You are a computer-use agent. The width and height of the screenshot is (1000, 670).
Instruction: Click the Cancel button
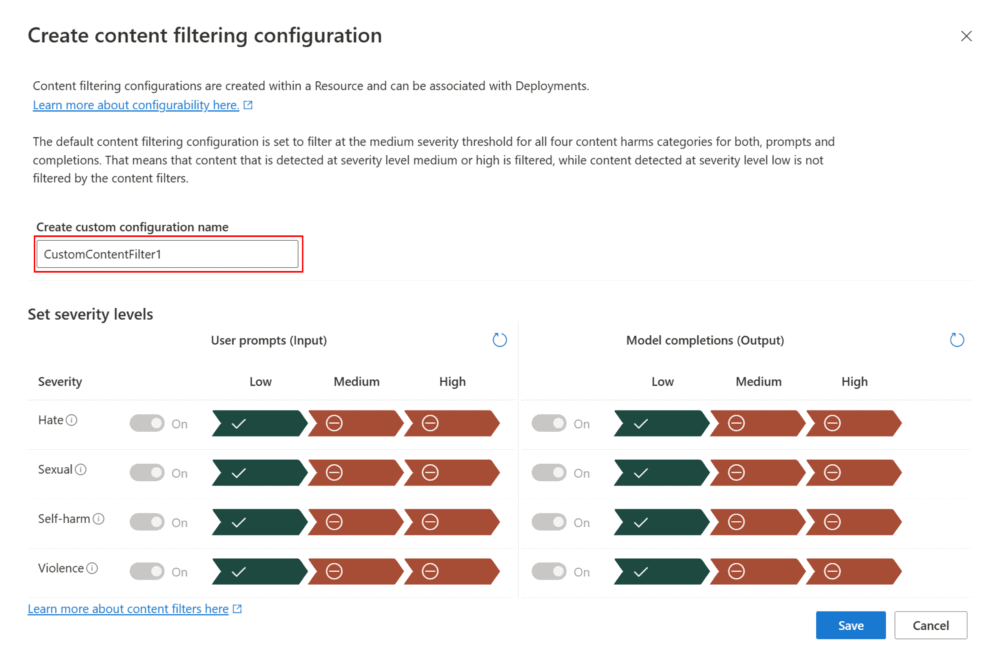pos(930,625)
